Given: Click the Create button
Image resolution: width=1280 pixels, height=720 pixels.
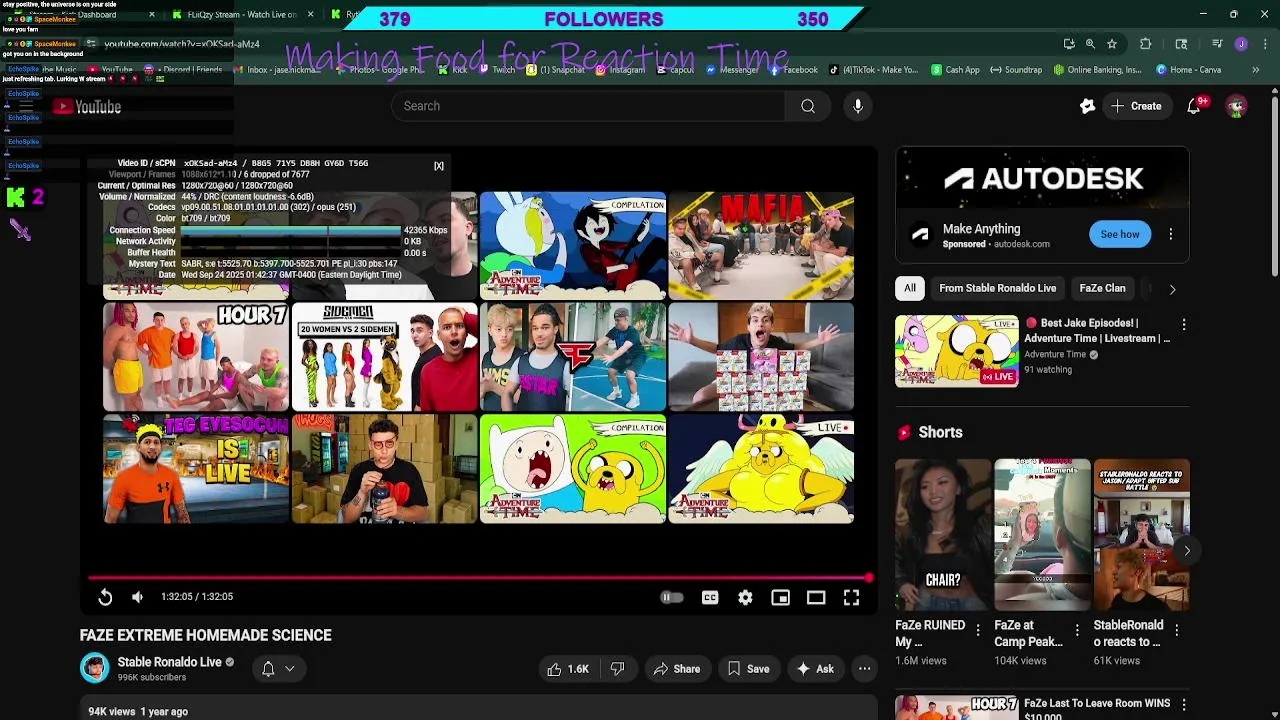Looking at the screenshot, I should point(1136,106).
